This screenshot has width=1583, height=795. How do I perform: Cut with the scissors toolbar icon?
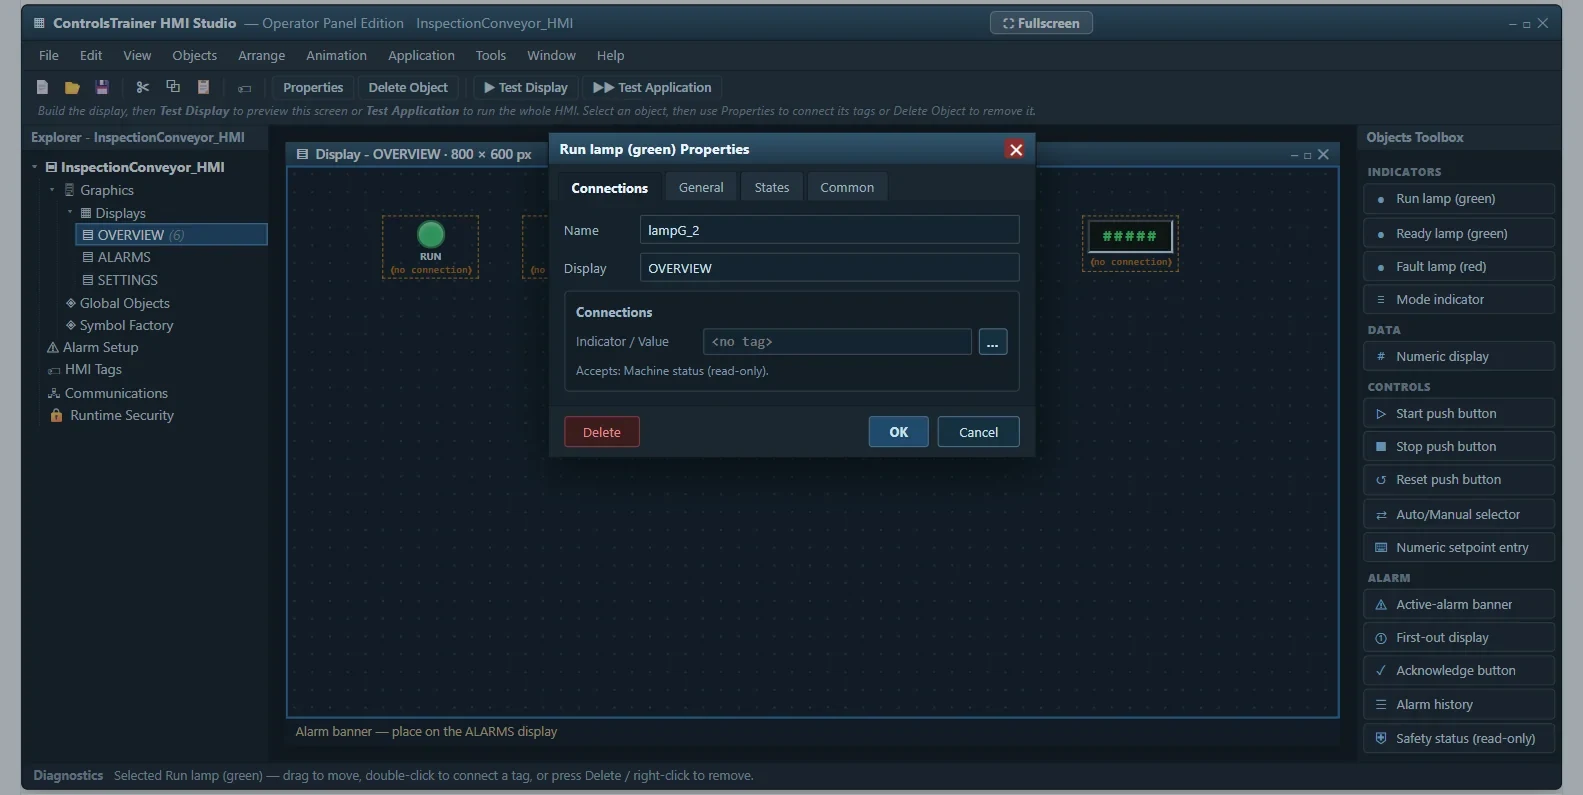[143, 87]
